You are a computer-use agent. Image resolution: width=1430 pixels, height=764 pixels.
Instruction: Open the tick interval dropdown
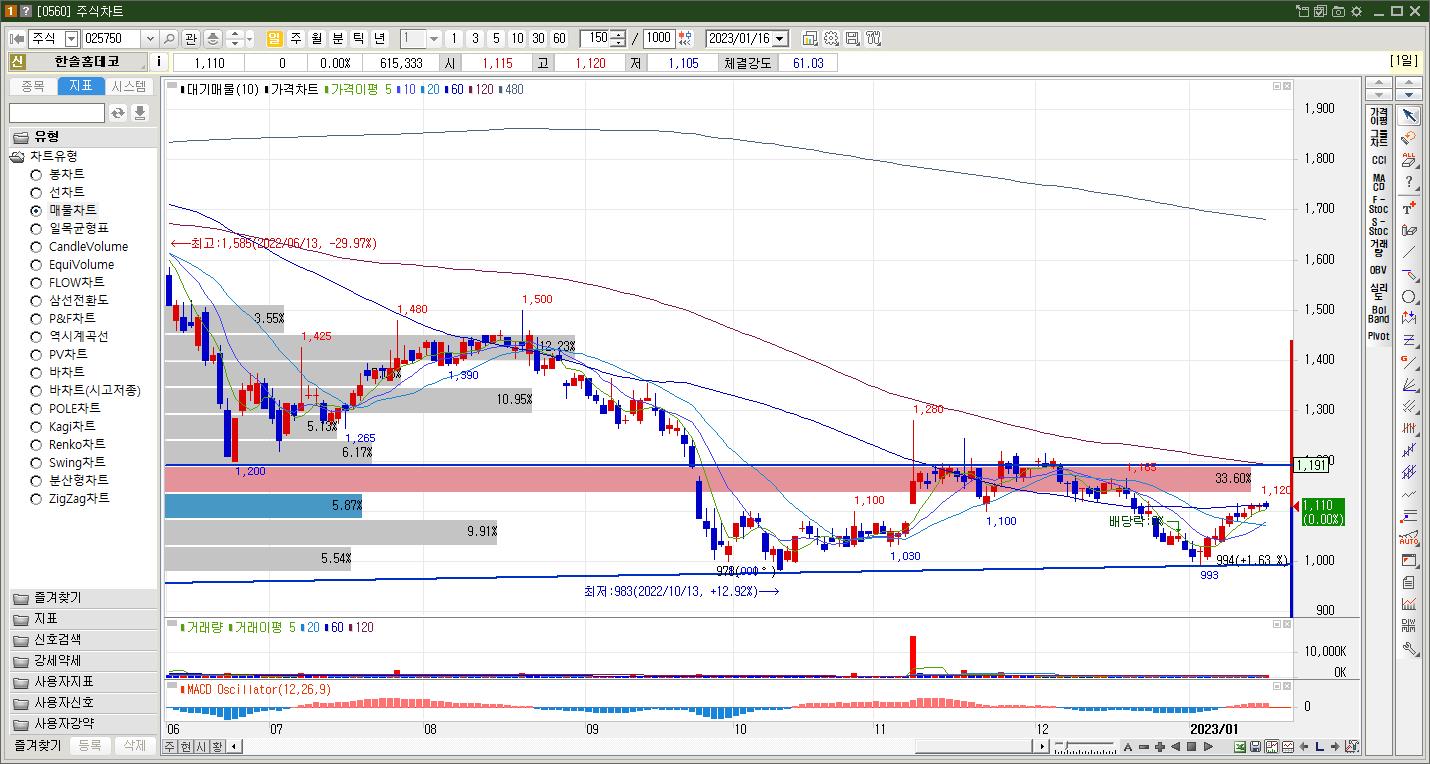(x=434, y=39)
